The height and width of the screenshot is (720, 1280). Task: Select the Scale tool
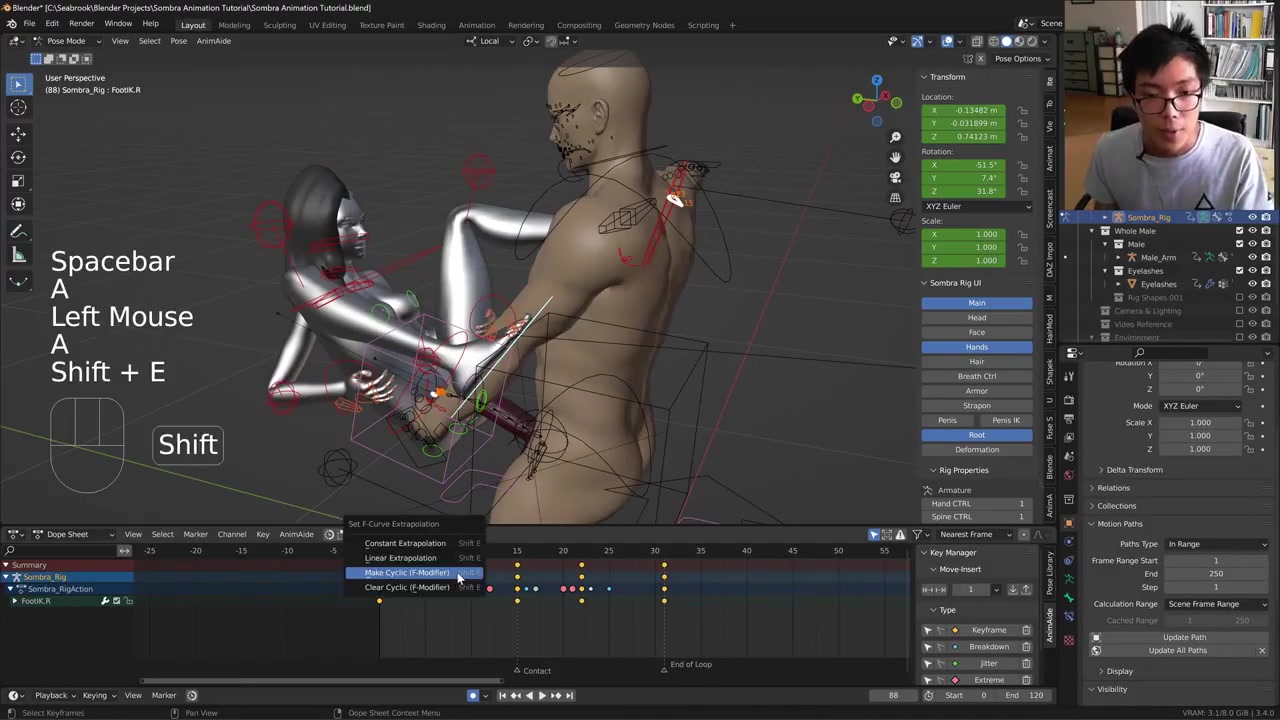pyautogui.click(x=18, y=181)
